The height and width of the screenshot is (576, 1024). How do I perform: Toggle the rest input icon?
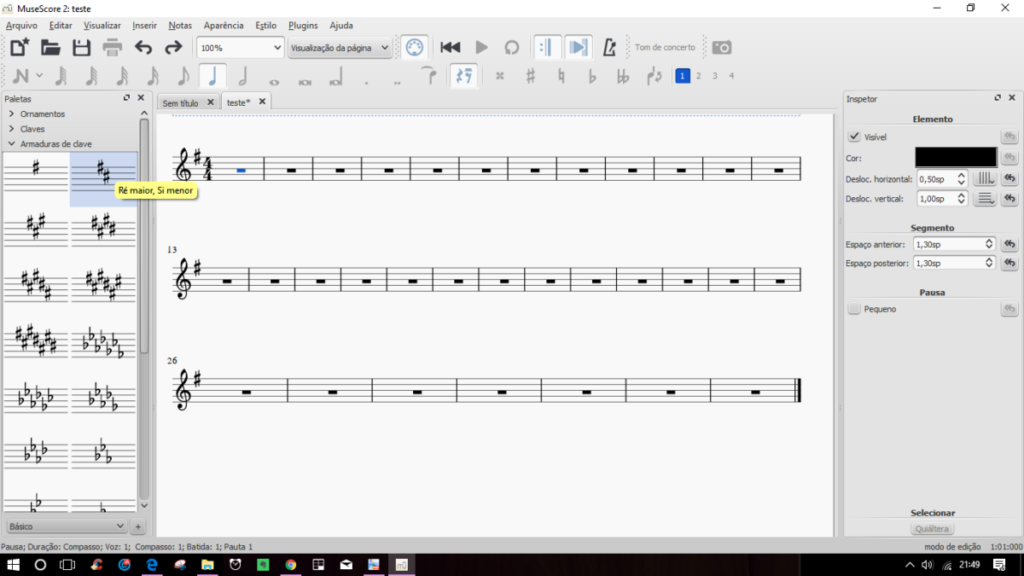(463, 76)
